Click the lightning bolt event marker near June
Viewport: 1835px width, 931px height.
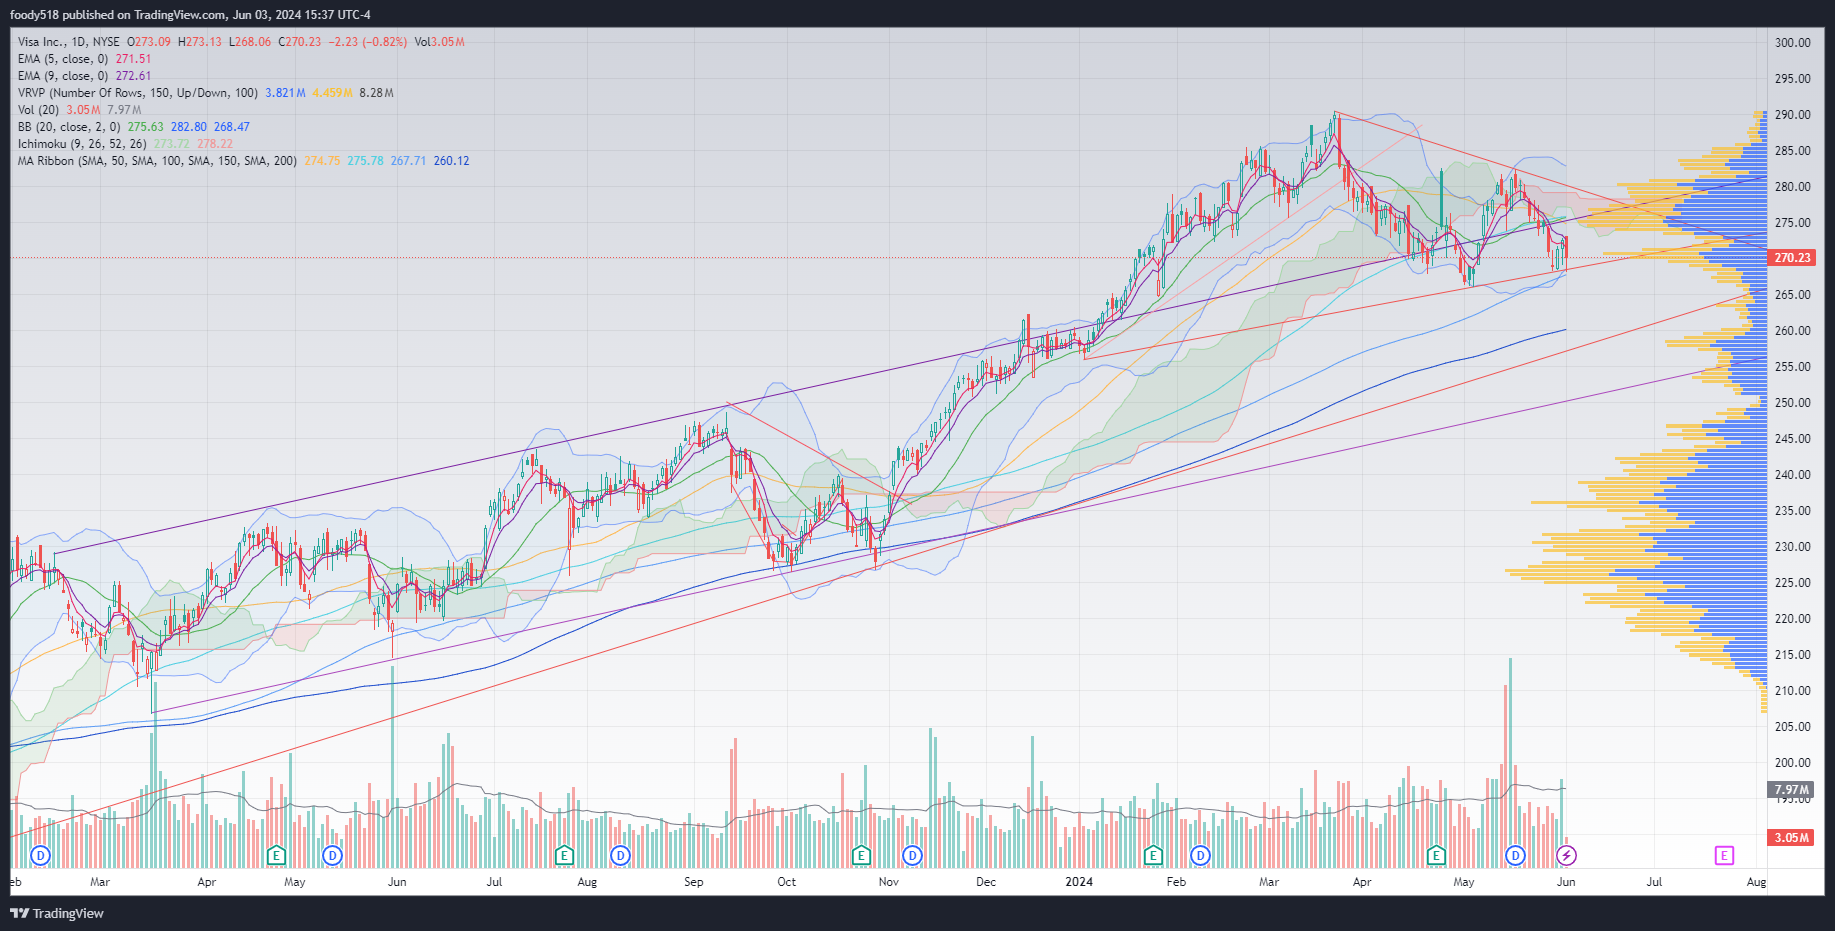pos(1567,855)
